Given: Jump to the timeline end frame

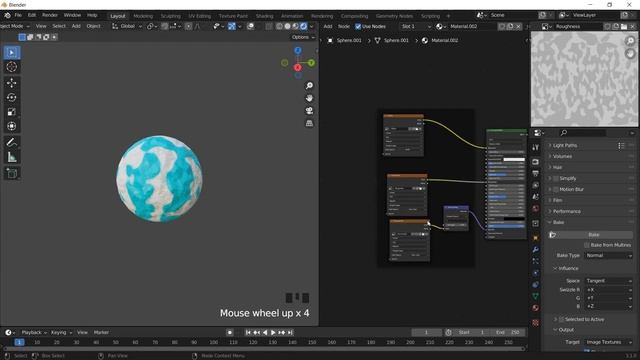Looking at the screenshot, I should [290, 333].
